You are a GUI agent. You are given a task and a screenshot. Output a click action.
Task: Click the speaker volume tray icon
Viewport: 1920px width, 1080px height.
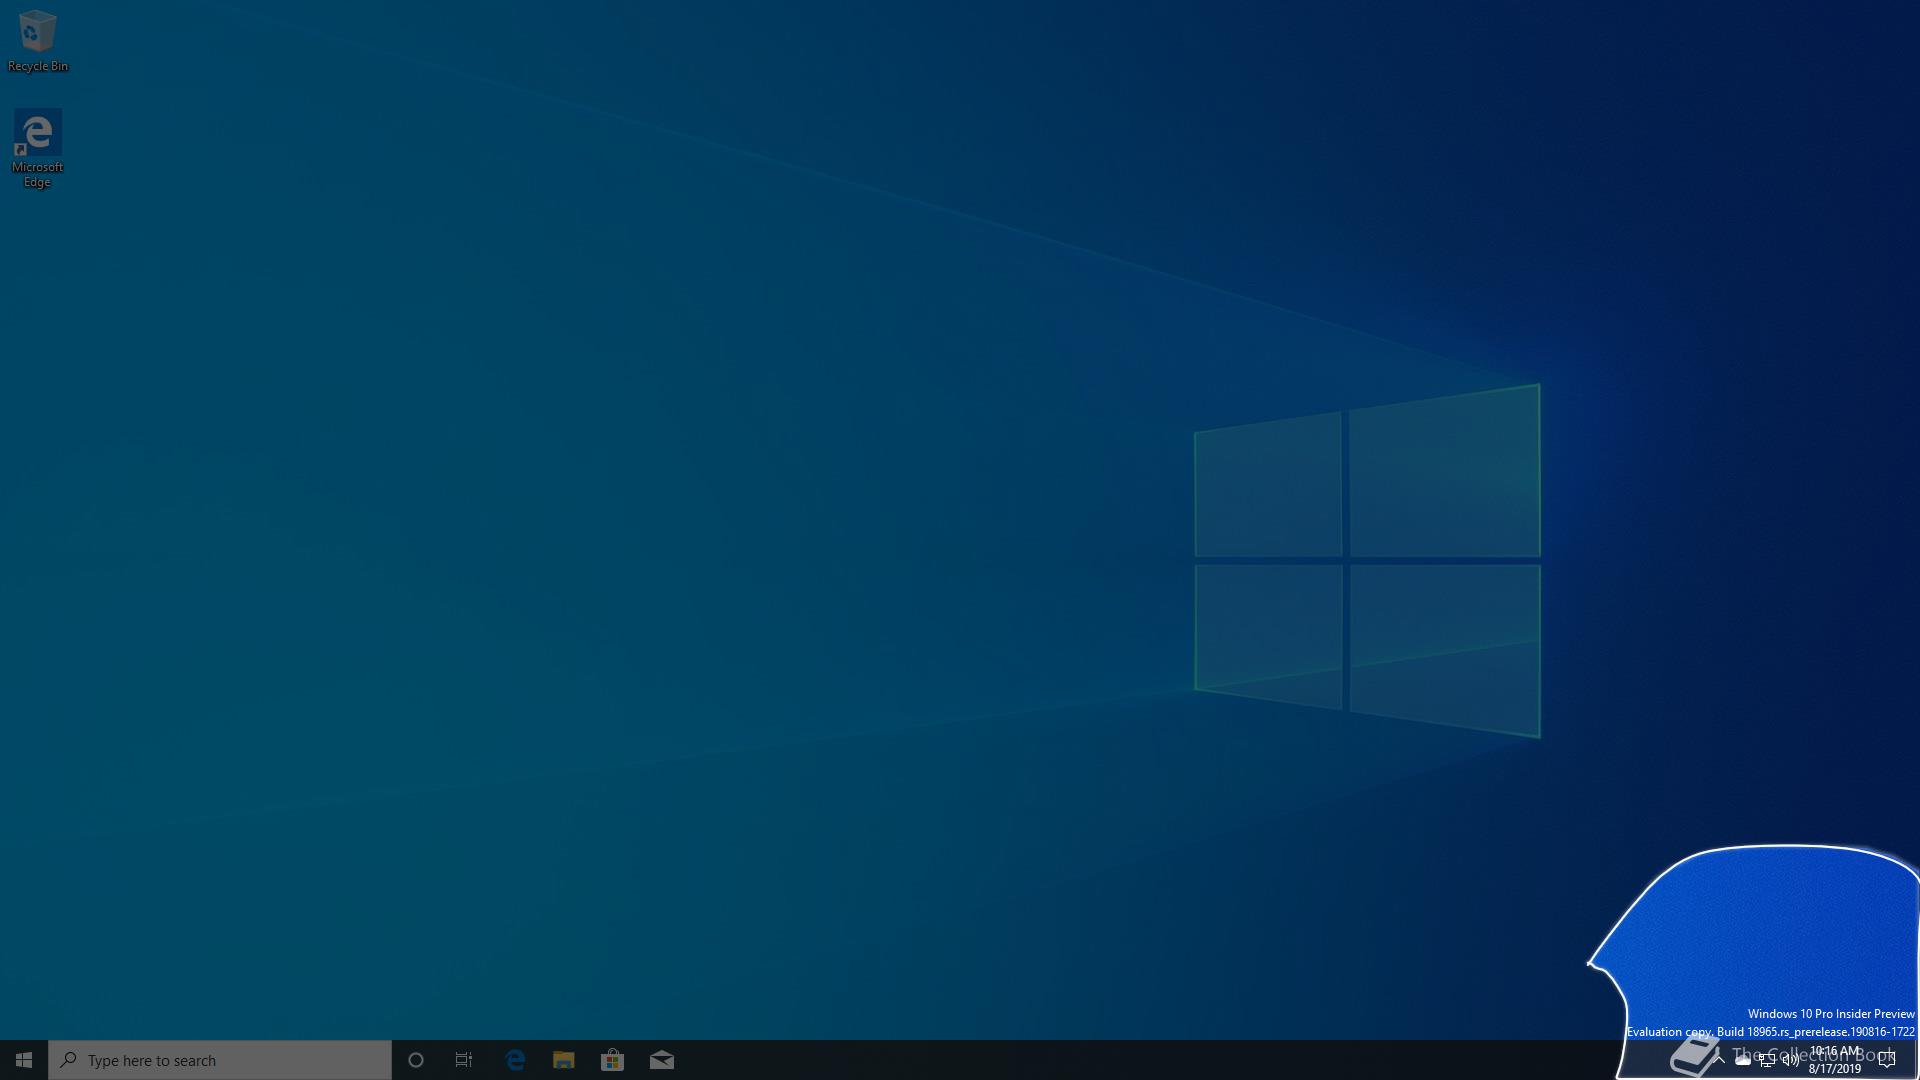click(1791, 1060)
